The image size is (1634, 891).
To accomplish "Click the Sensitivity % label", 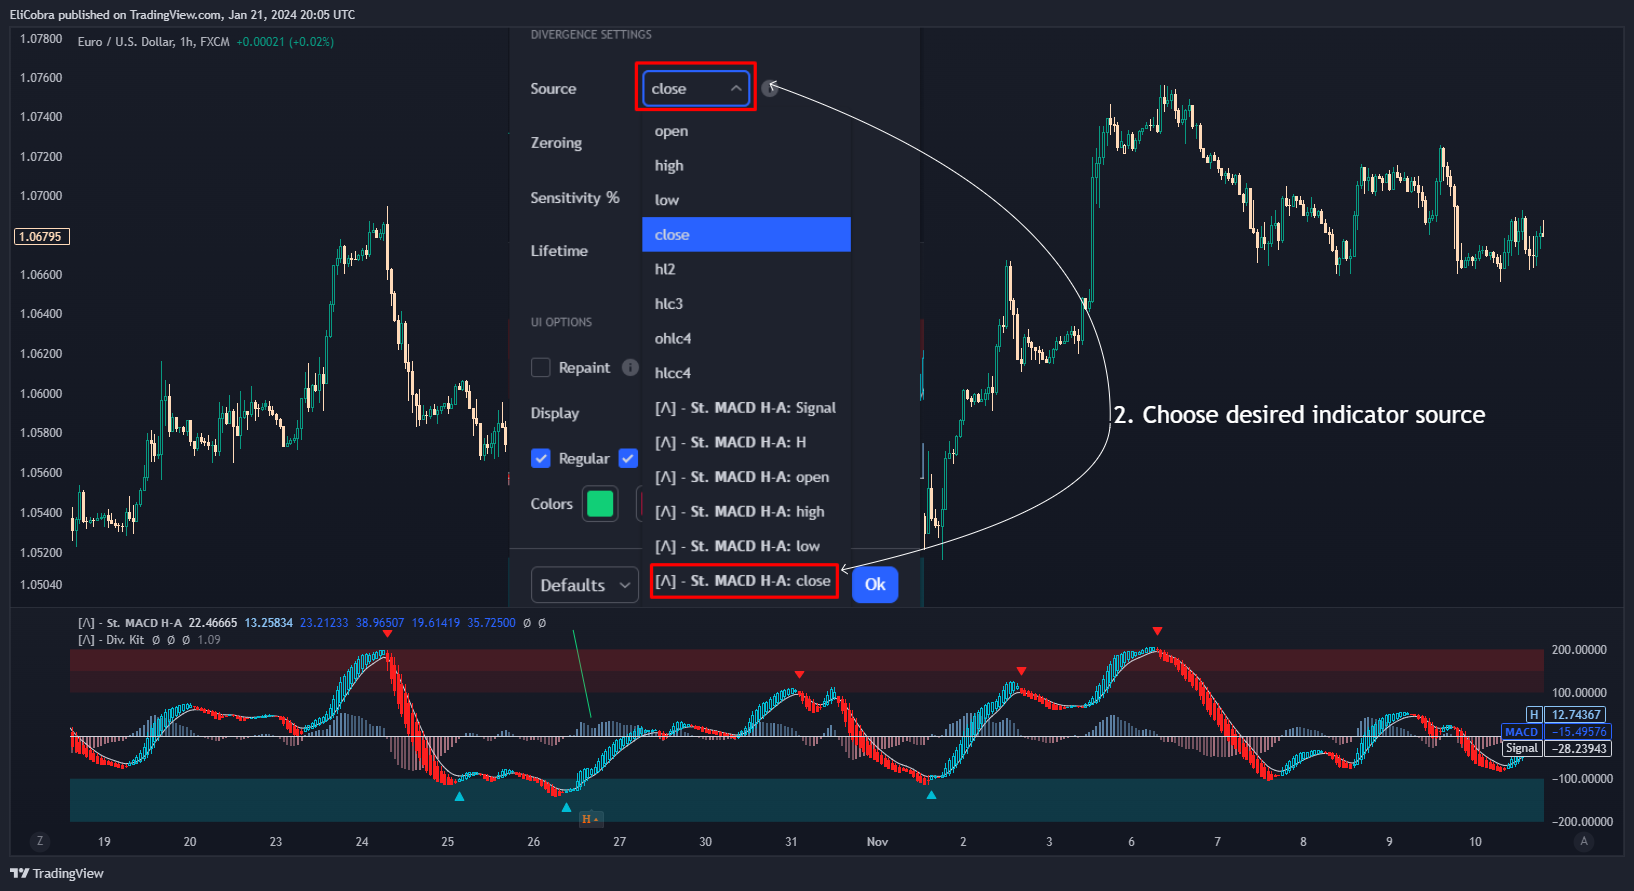I will click(x=575, y=198).
